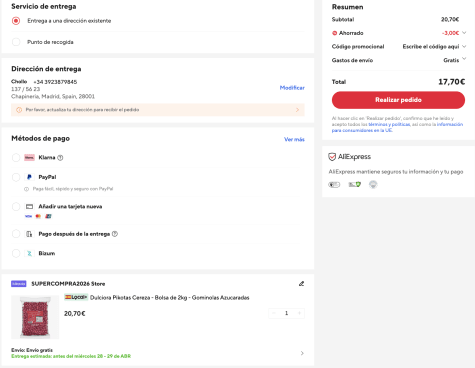Image resolution: width=475 pixels, height=368 pixels.
Task: Click the Klarna logo icon
Action: 29,157
